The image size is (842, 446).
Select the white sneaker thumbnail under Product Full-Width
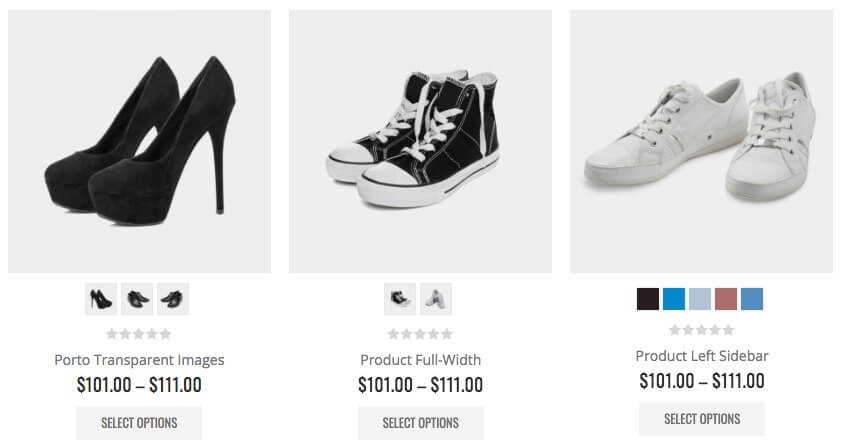436,299
